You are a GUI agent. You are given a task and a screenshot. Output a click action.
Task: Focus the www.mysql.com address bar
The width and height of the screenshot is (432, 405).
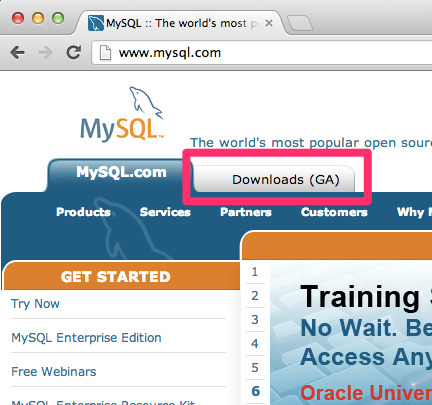[x=262, y=53]
